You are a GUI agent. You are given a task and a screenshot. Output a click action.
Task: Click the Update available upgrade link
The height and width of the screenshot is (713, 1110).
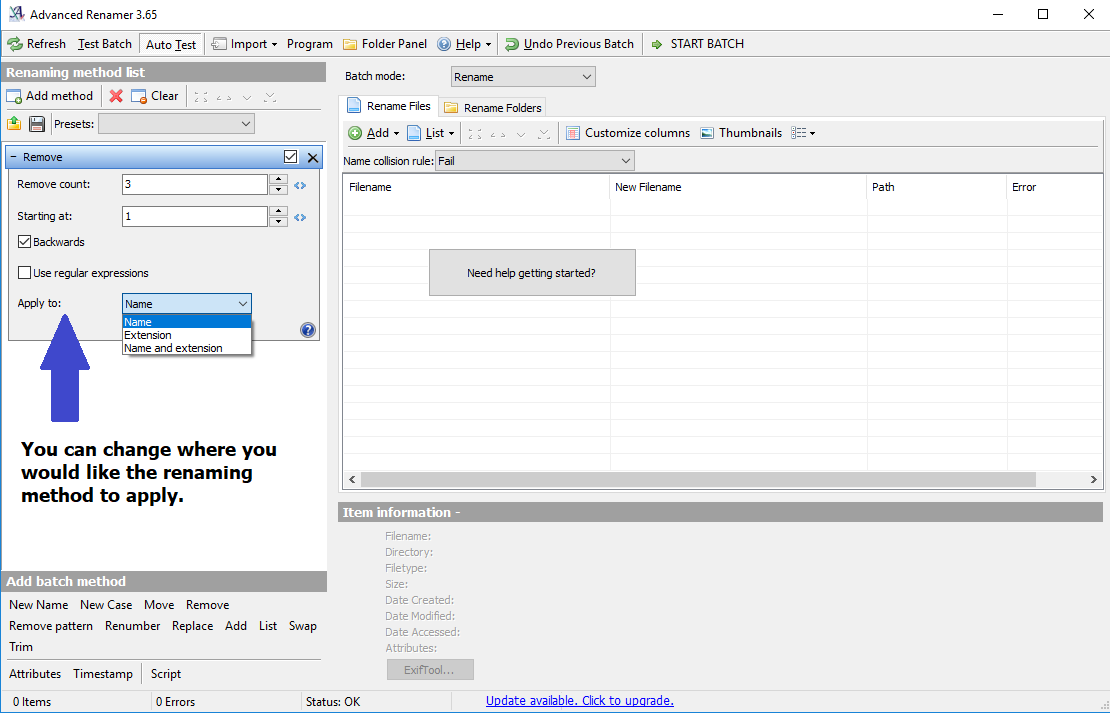tap(579, 701)
